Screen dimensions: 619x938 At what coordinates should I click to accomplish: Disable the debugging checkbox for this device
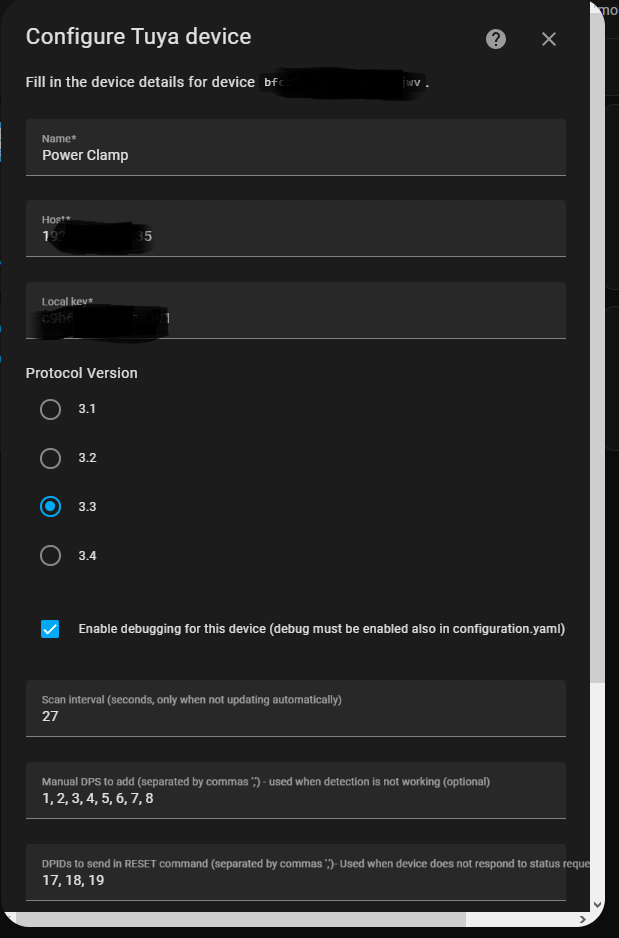[x=51, y=629]
